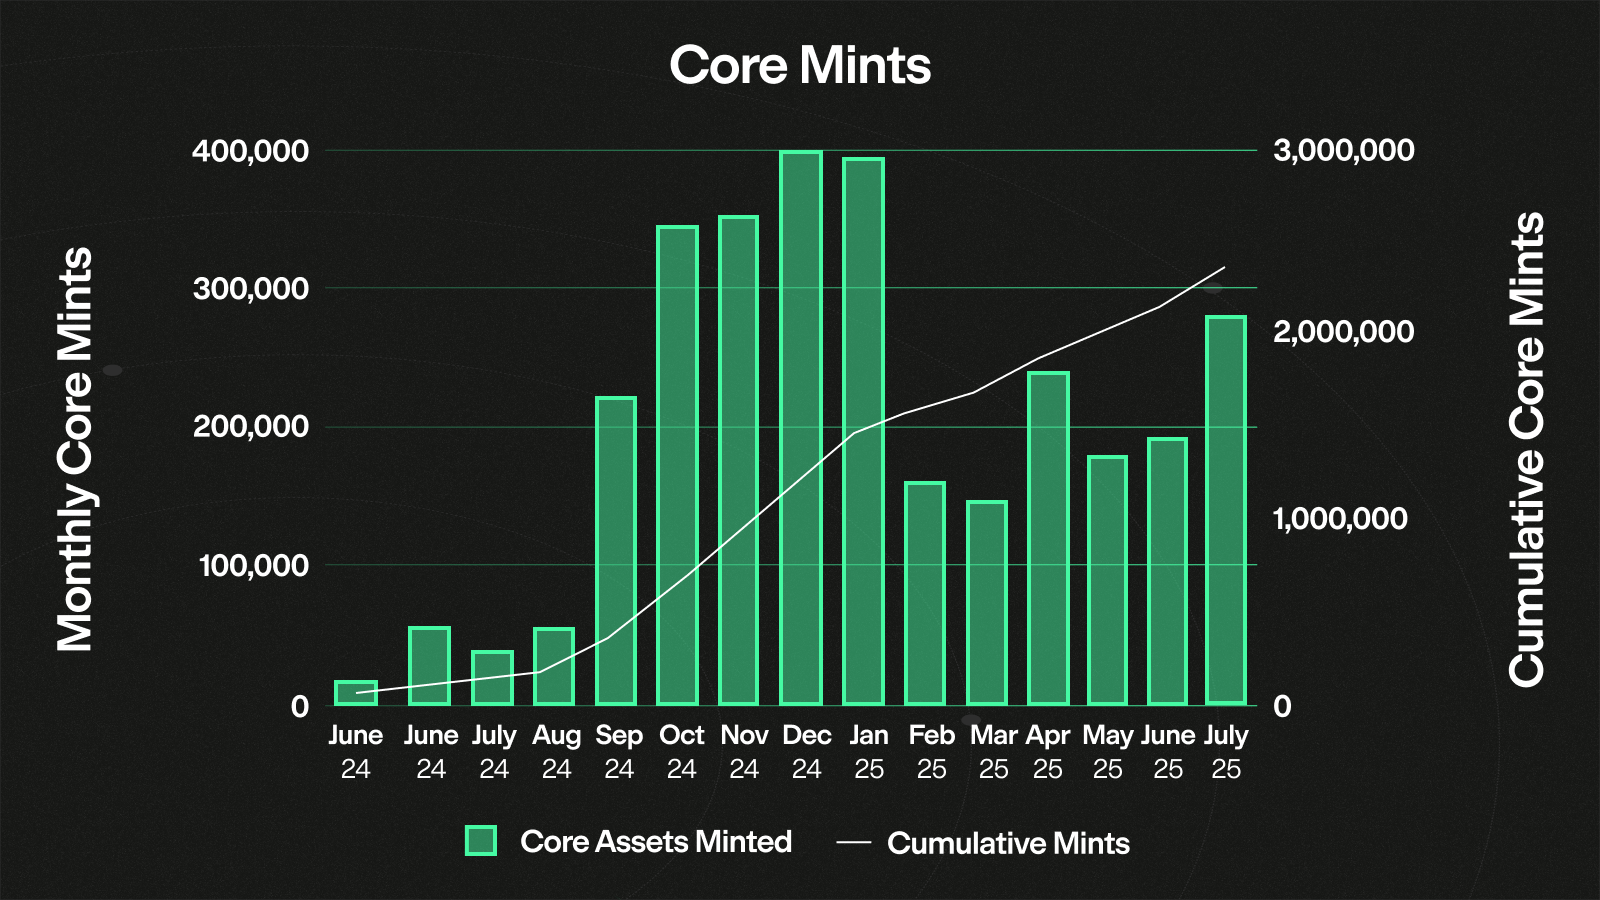Viewport: 1600px width, 900px height.
Task: Click the green Core Assets Minted legend swatch
Action: (x=481, y=841)
